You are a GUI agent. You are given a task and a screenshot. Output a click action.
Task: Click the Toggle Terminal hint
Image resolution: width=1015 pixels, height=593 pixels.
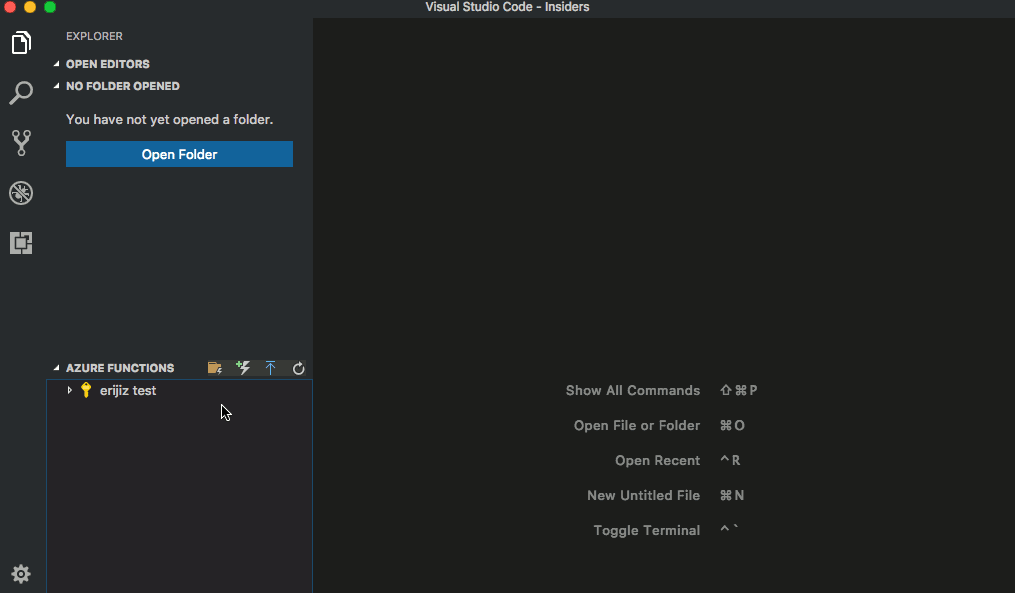click(647, 530)
